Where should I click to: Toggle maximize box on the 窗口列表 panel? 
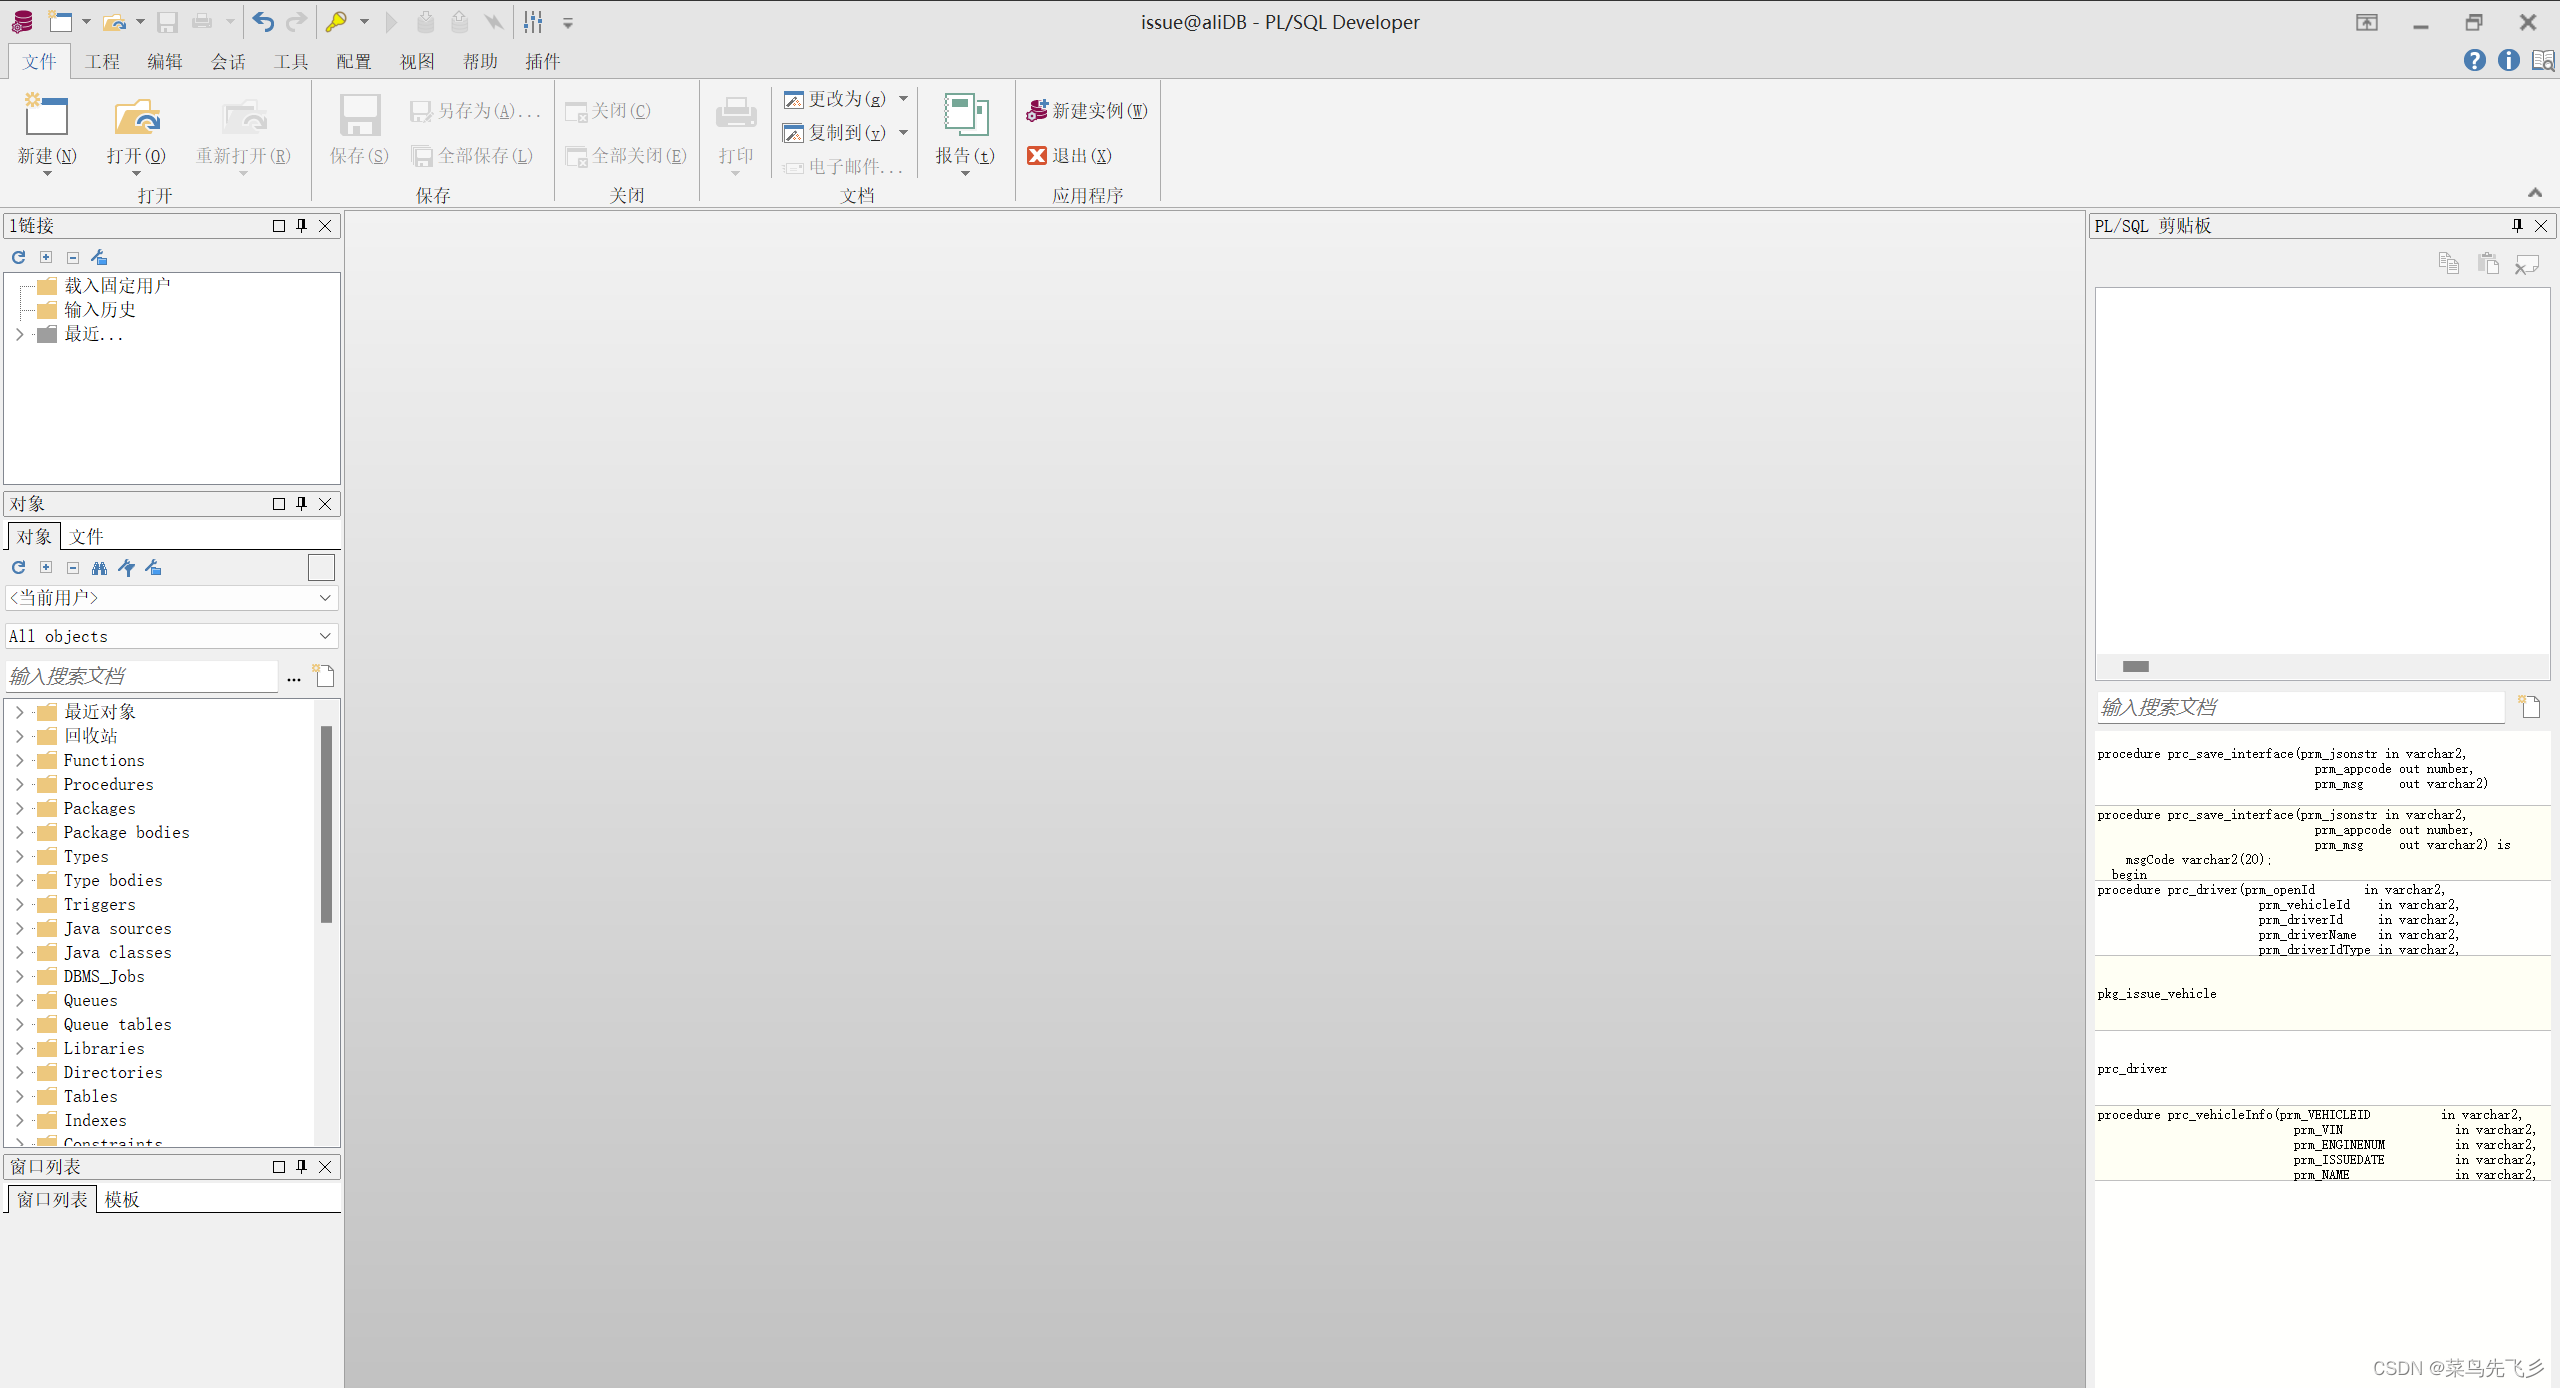(x=279, y=1167)
